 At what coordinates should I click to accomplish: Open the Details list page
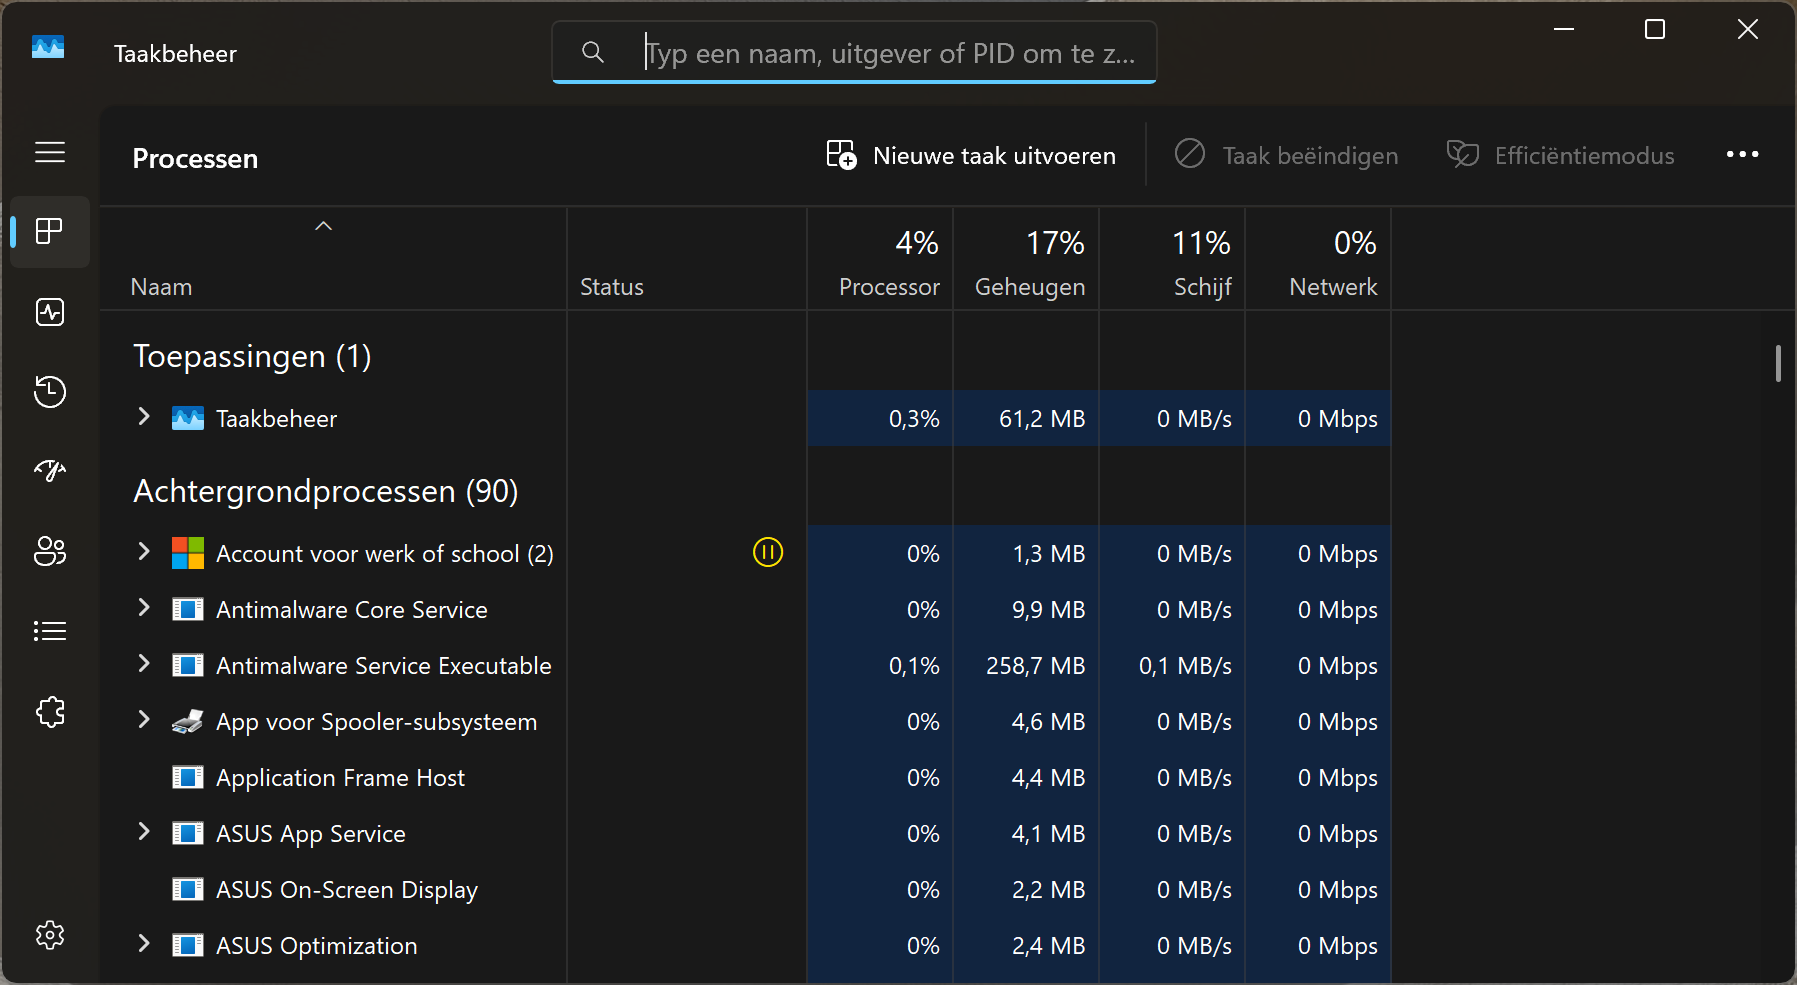tap(50, 631)
